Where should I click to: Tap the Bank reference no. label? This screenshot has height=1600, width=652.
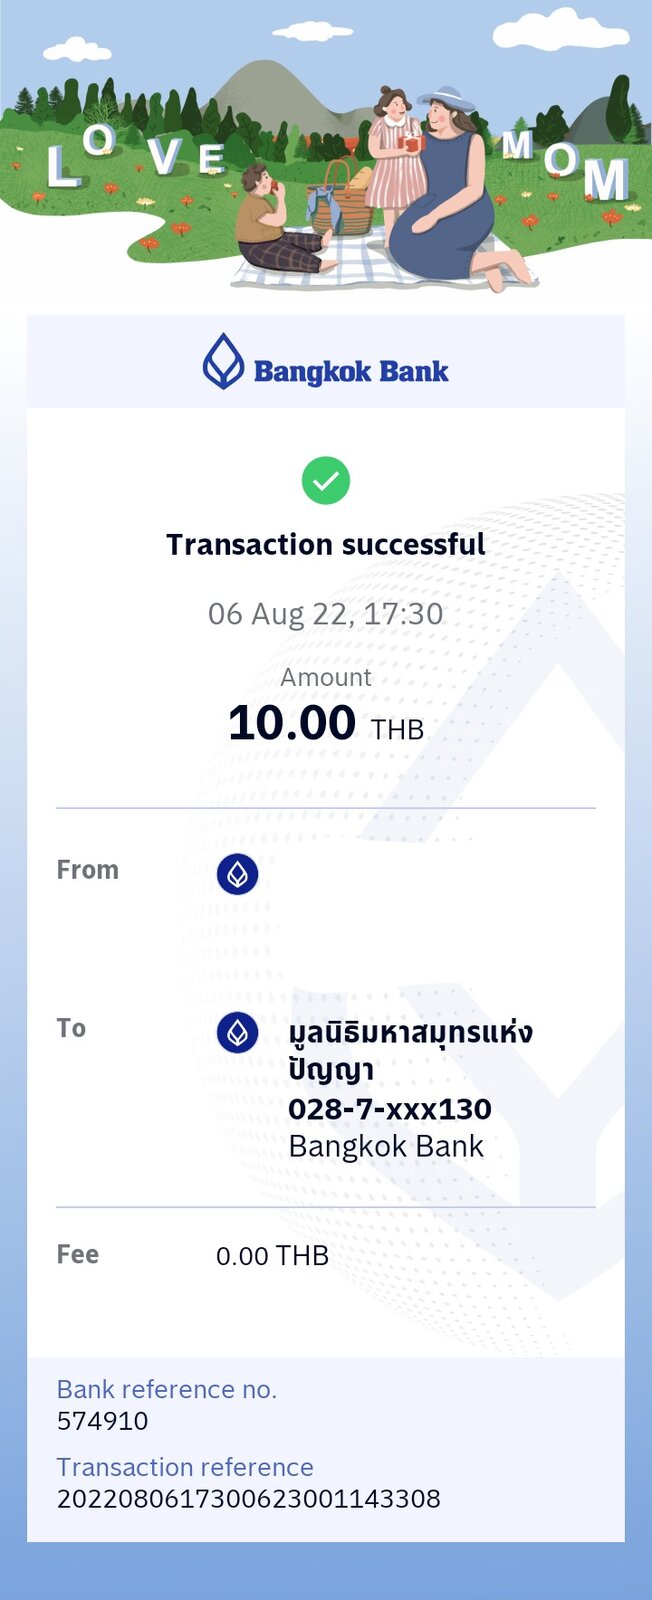167,1389
